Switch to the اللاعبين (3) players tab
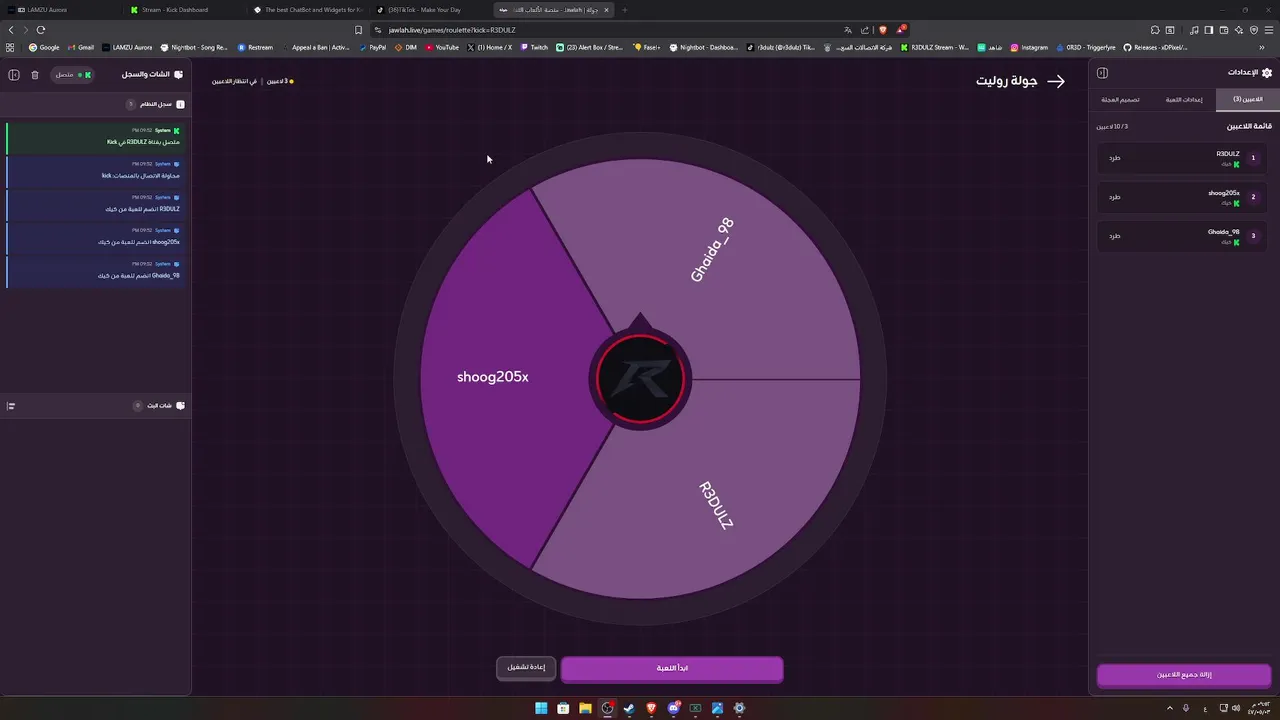Viewport: 1280px width, 720px height. 1247,99
